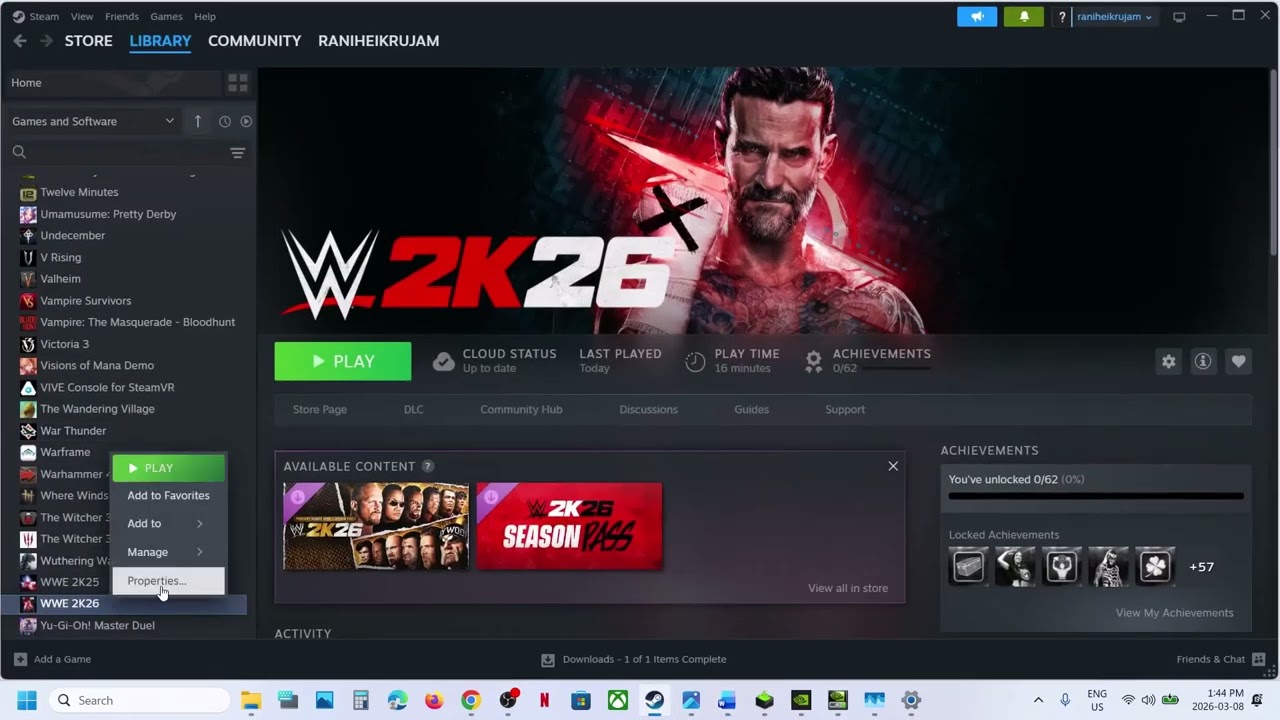
Task: Favorite the game with heart icon
Action: [x=1238, y=361]
